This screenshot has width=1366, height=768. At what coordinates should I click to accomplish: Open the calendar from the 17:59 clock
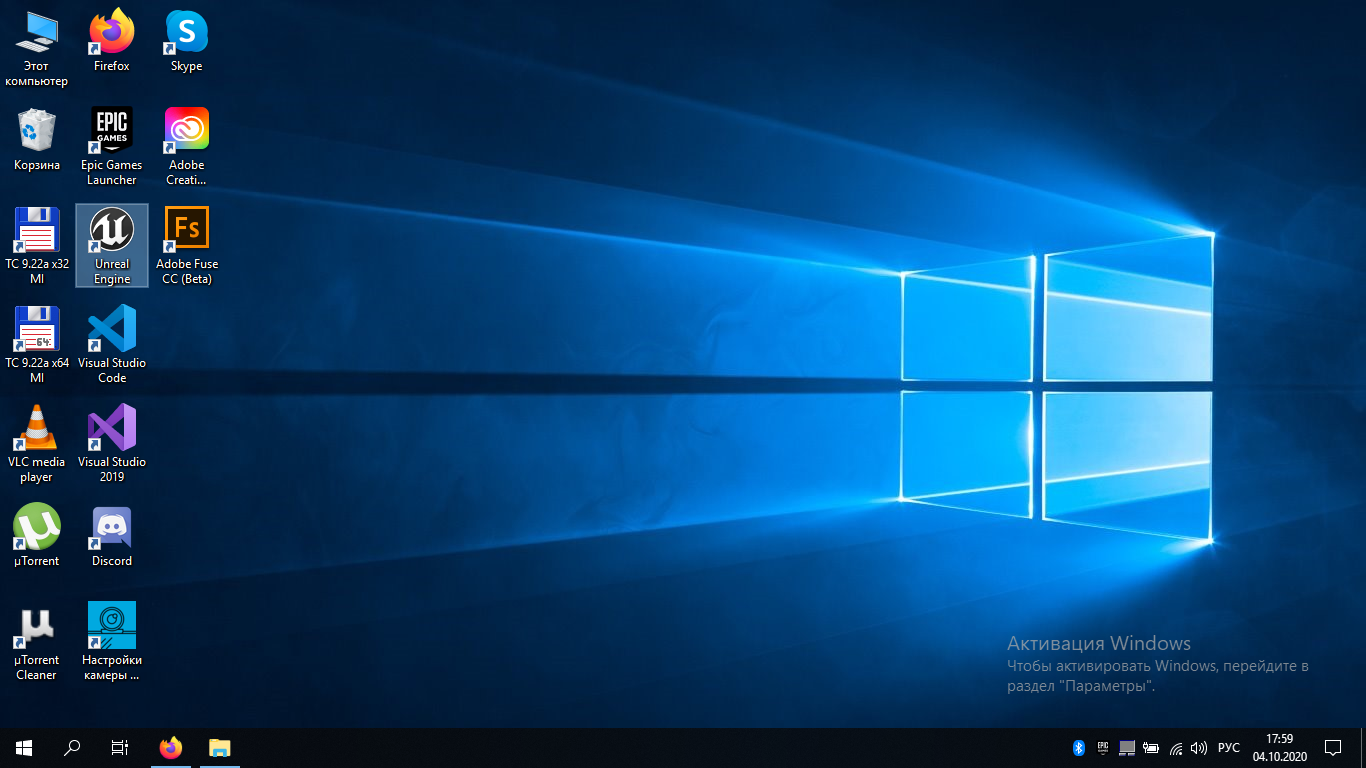(1280, 748)
